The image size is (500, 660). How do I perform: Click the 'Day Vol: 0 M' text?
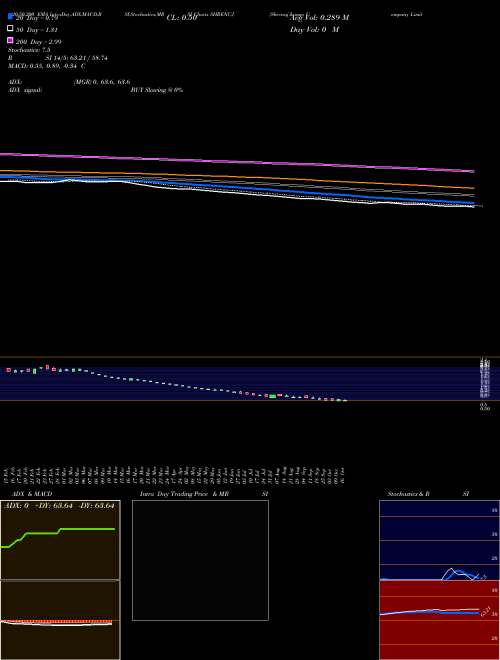coord(314,30)
